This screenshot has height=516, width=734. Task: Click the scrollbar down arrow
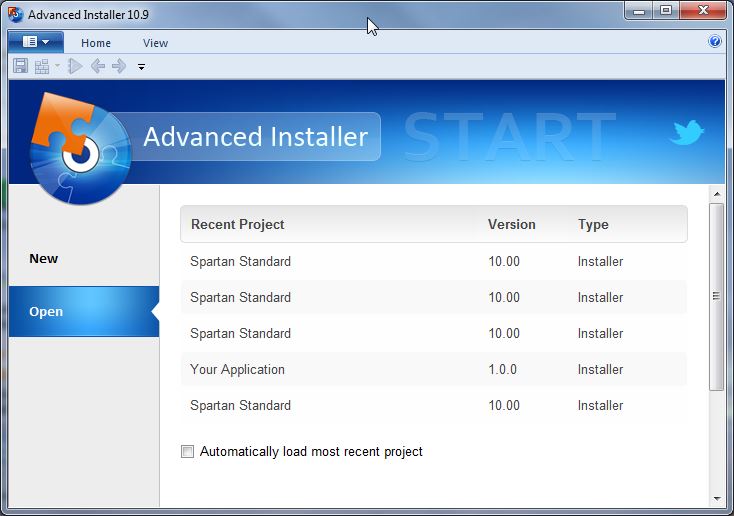(716, 497)
